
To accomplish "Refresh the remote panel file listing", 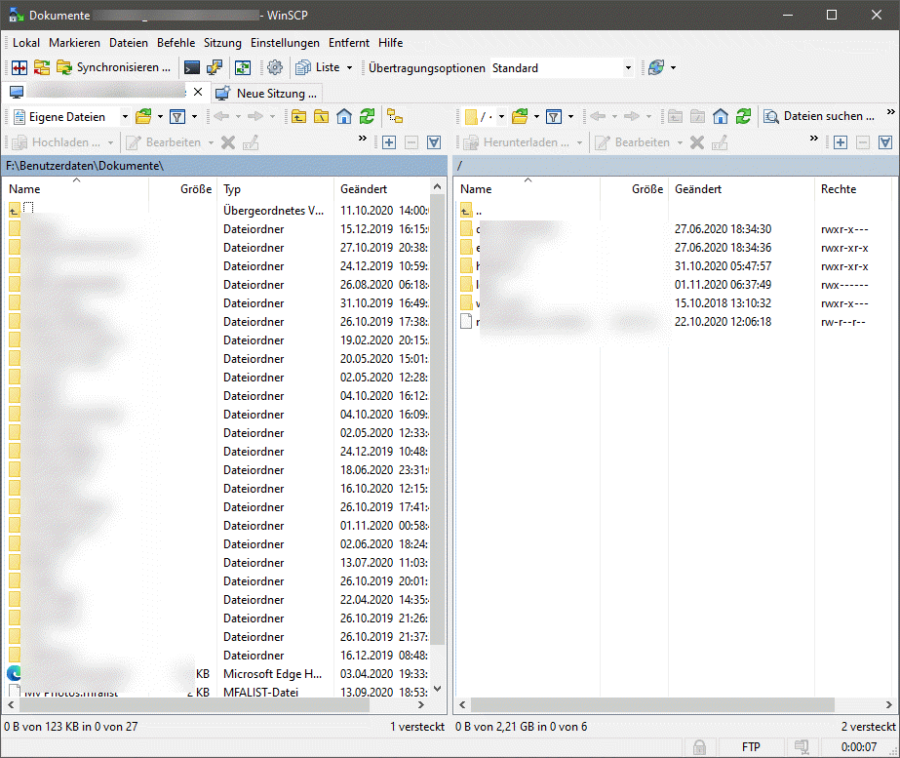I will 742,116.
